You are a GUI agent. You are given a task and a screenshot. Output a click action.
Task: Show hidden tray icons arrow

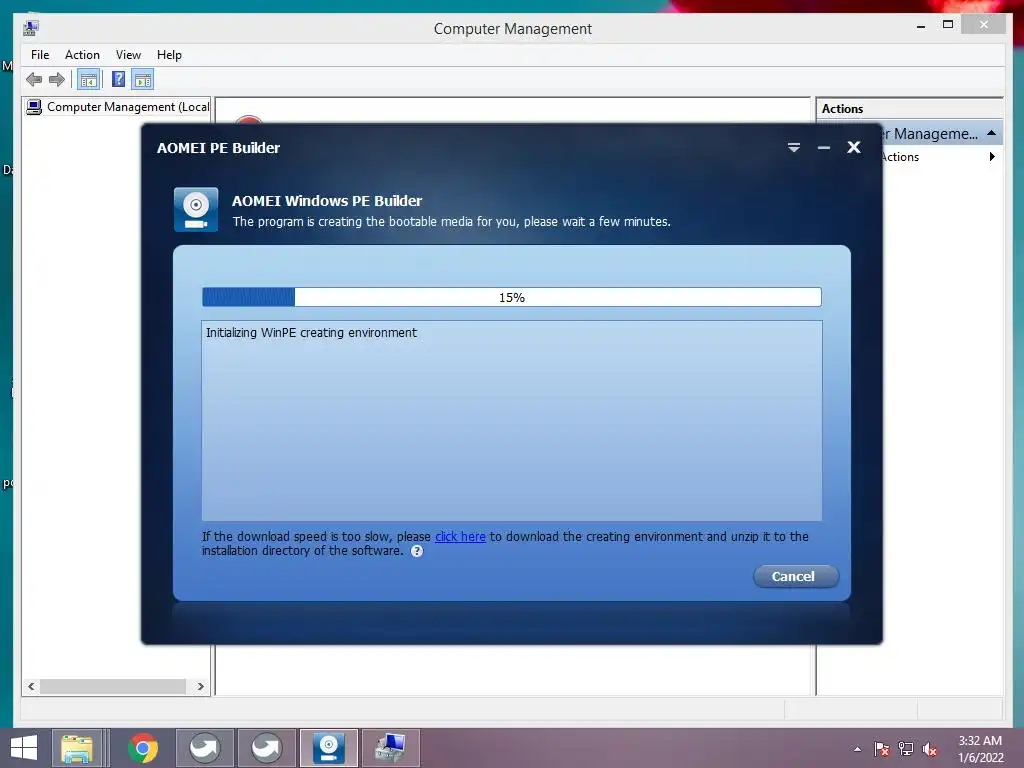click(857, 749)
